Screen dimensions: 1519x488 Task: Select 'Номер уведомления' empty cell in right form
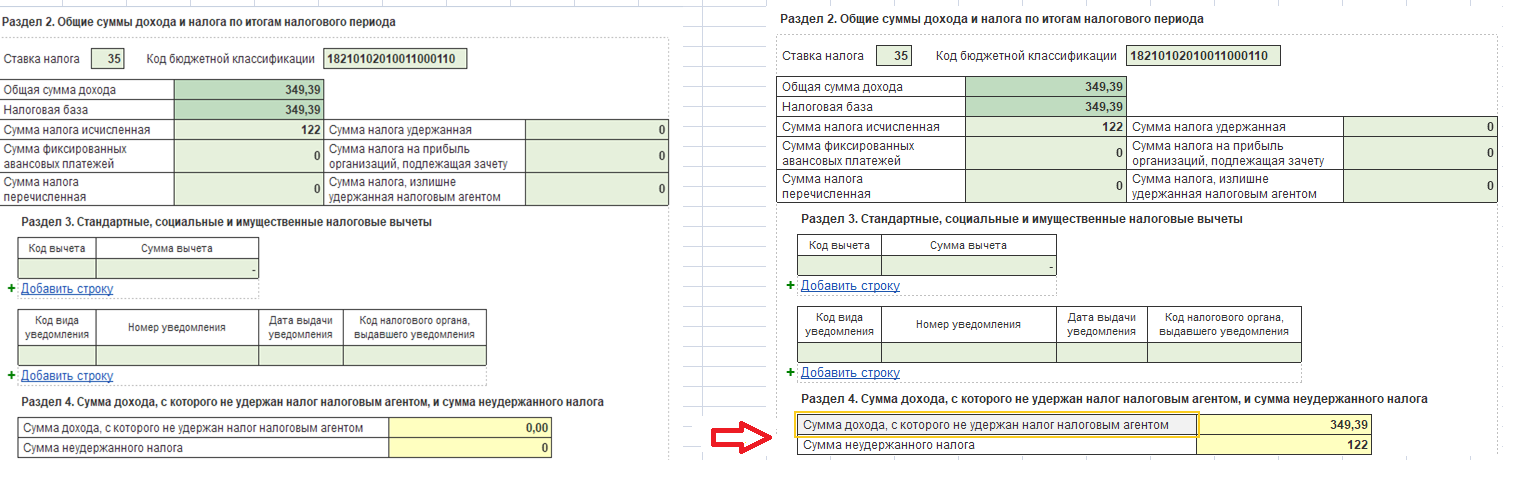click(968, 352)
